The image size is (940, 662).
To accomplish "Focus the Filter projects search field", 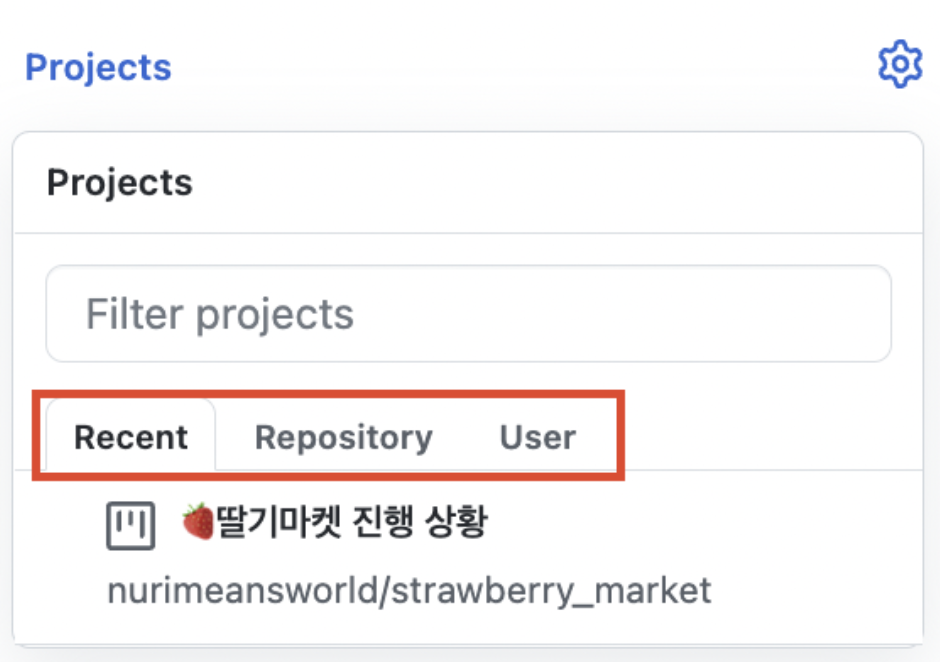I will pos(468,314).
